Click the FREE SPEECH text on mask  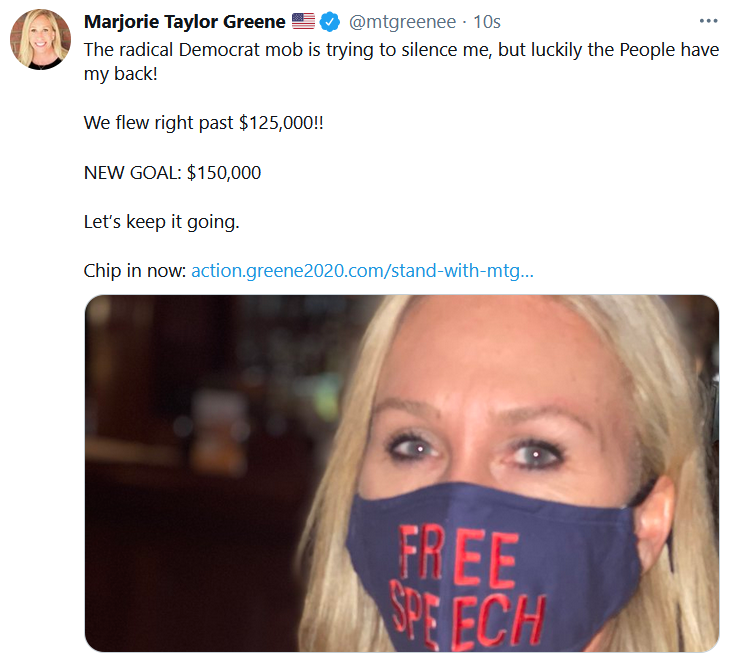[x=466, y=586]
